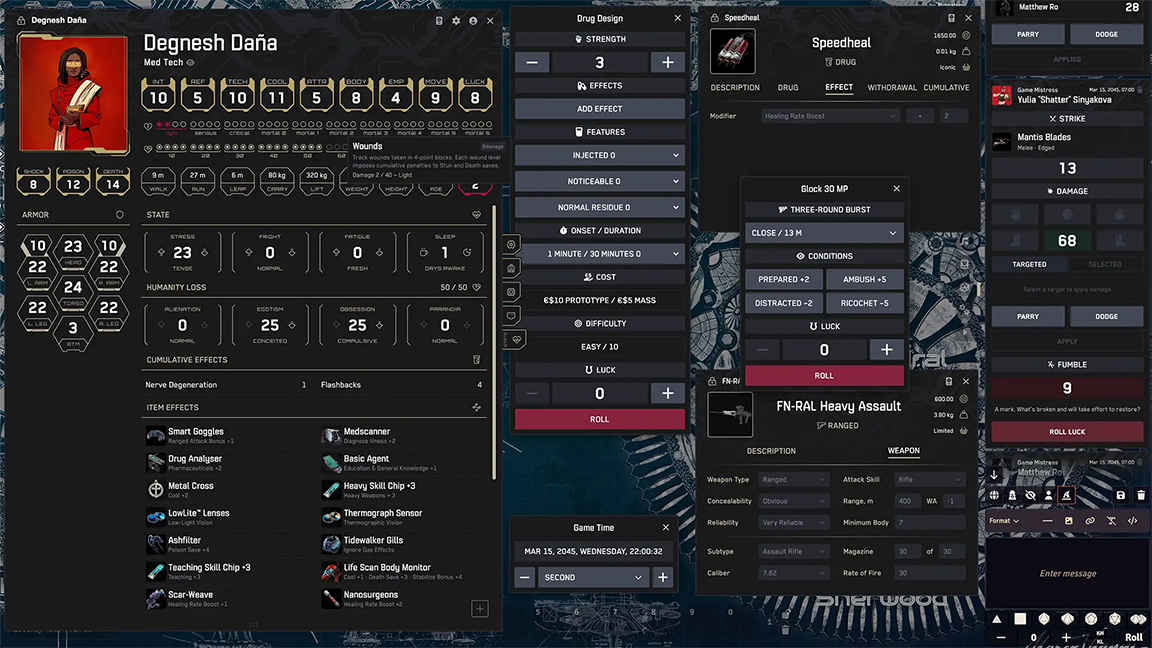
Task: Open the Description tab of FN-RAL Heavy Assault
Action: click(771, 451)
